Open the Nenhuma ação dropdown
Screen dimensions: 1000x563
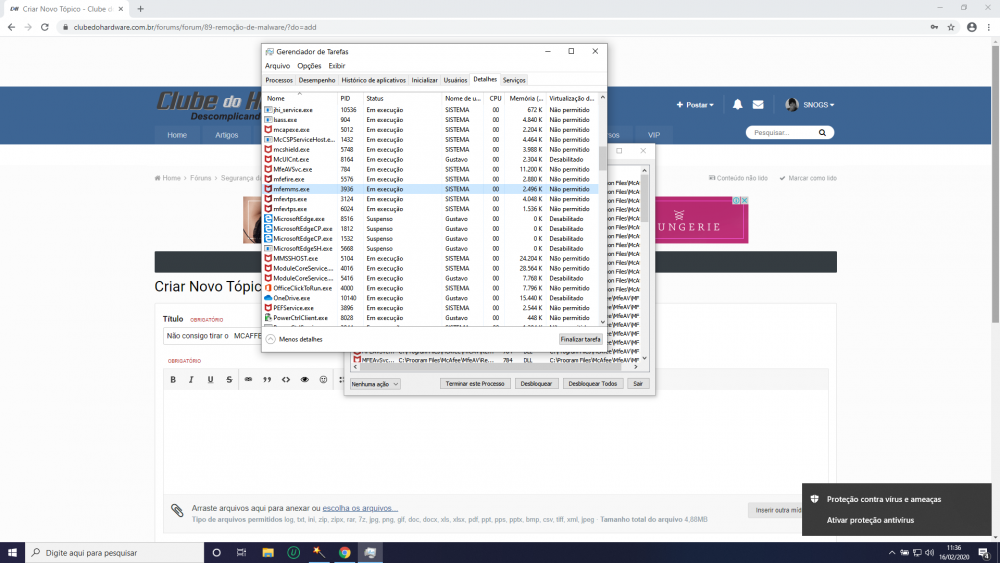pos(375,384)
